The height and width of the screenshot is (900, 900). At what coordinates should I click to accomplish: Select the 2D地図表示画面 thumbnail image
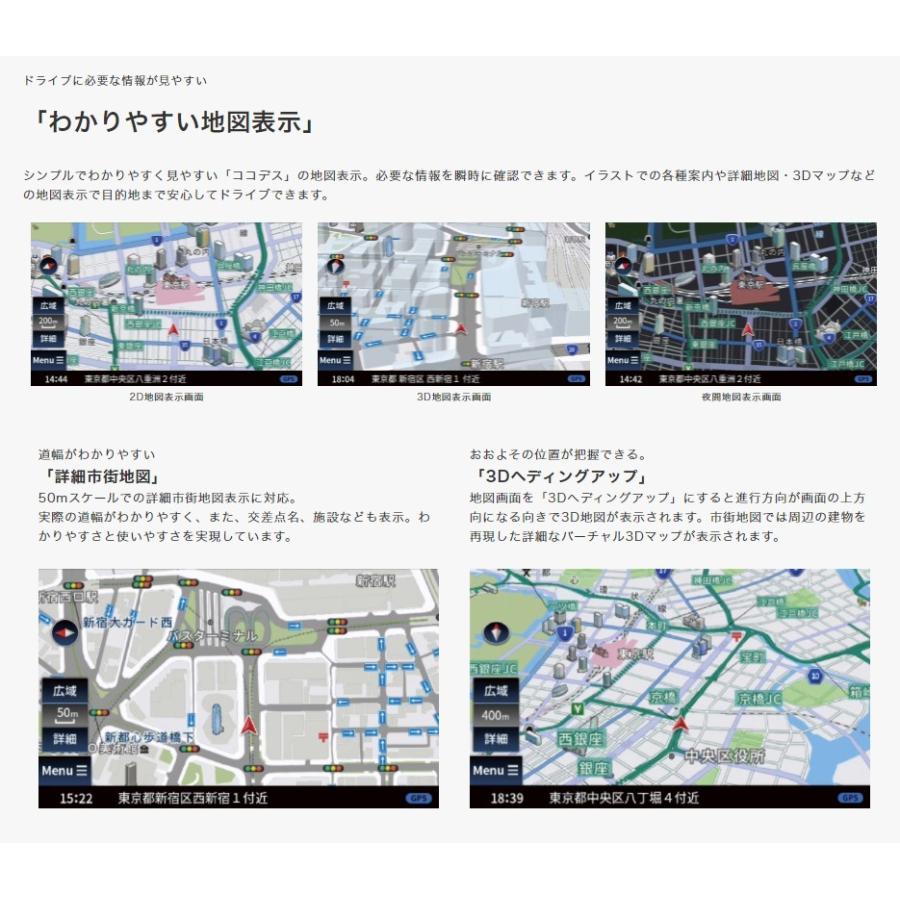pyautogui.click(x=166, y=303)
